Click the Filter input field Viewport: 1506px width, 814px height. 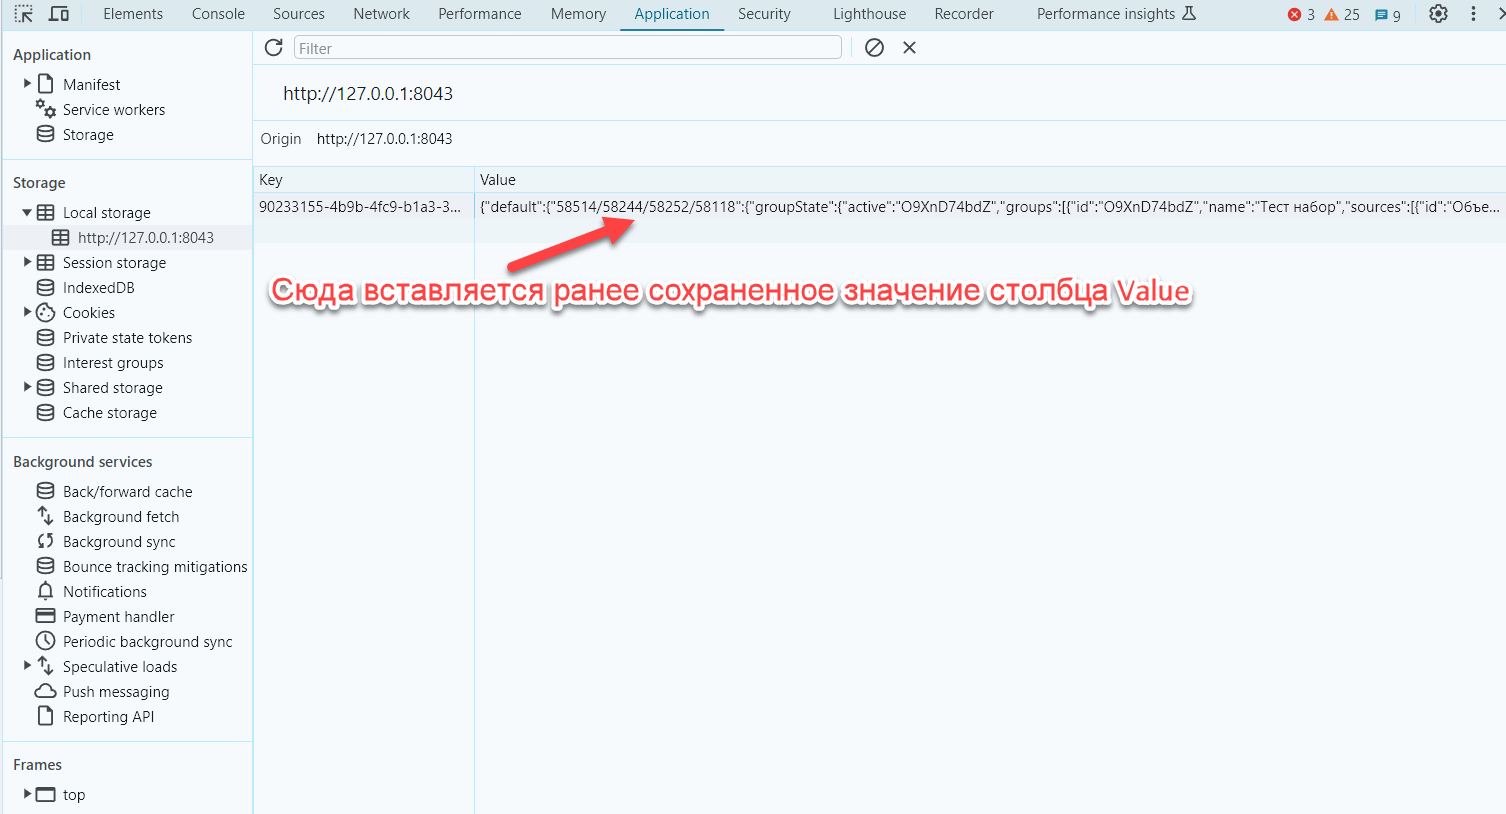567,48
